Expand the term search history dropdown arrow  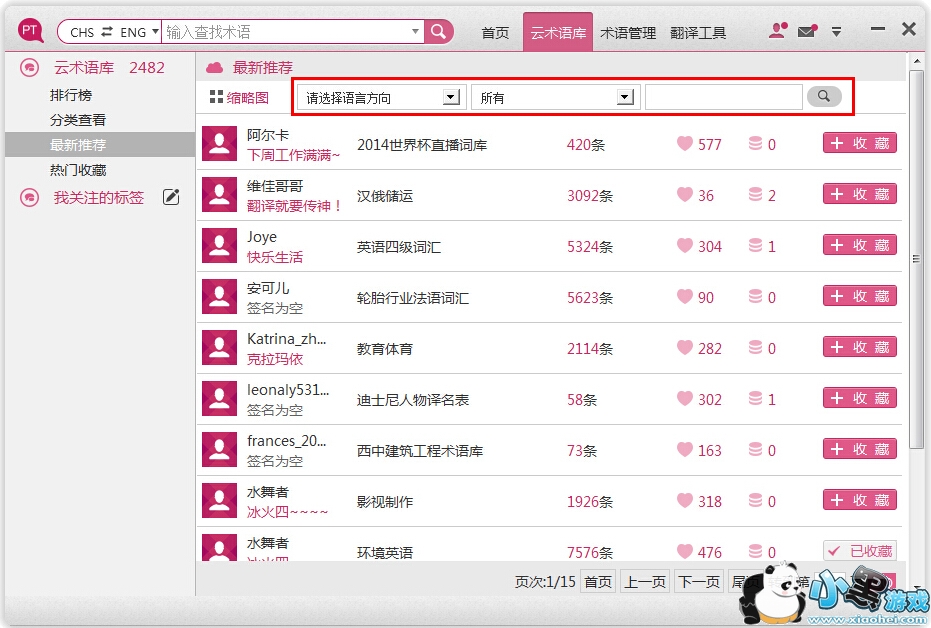(x=416, y=31)
